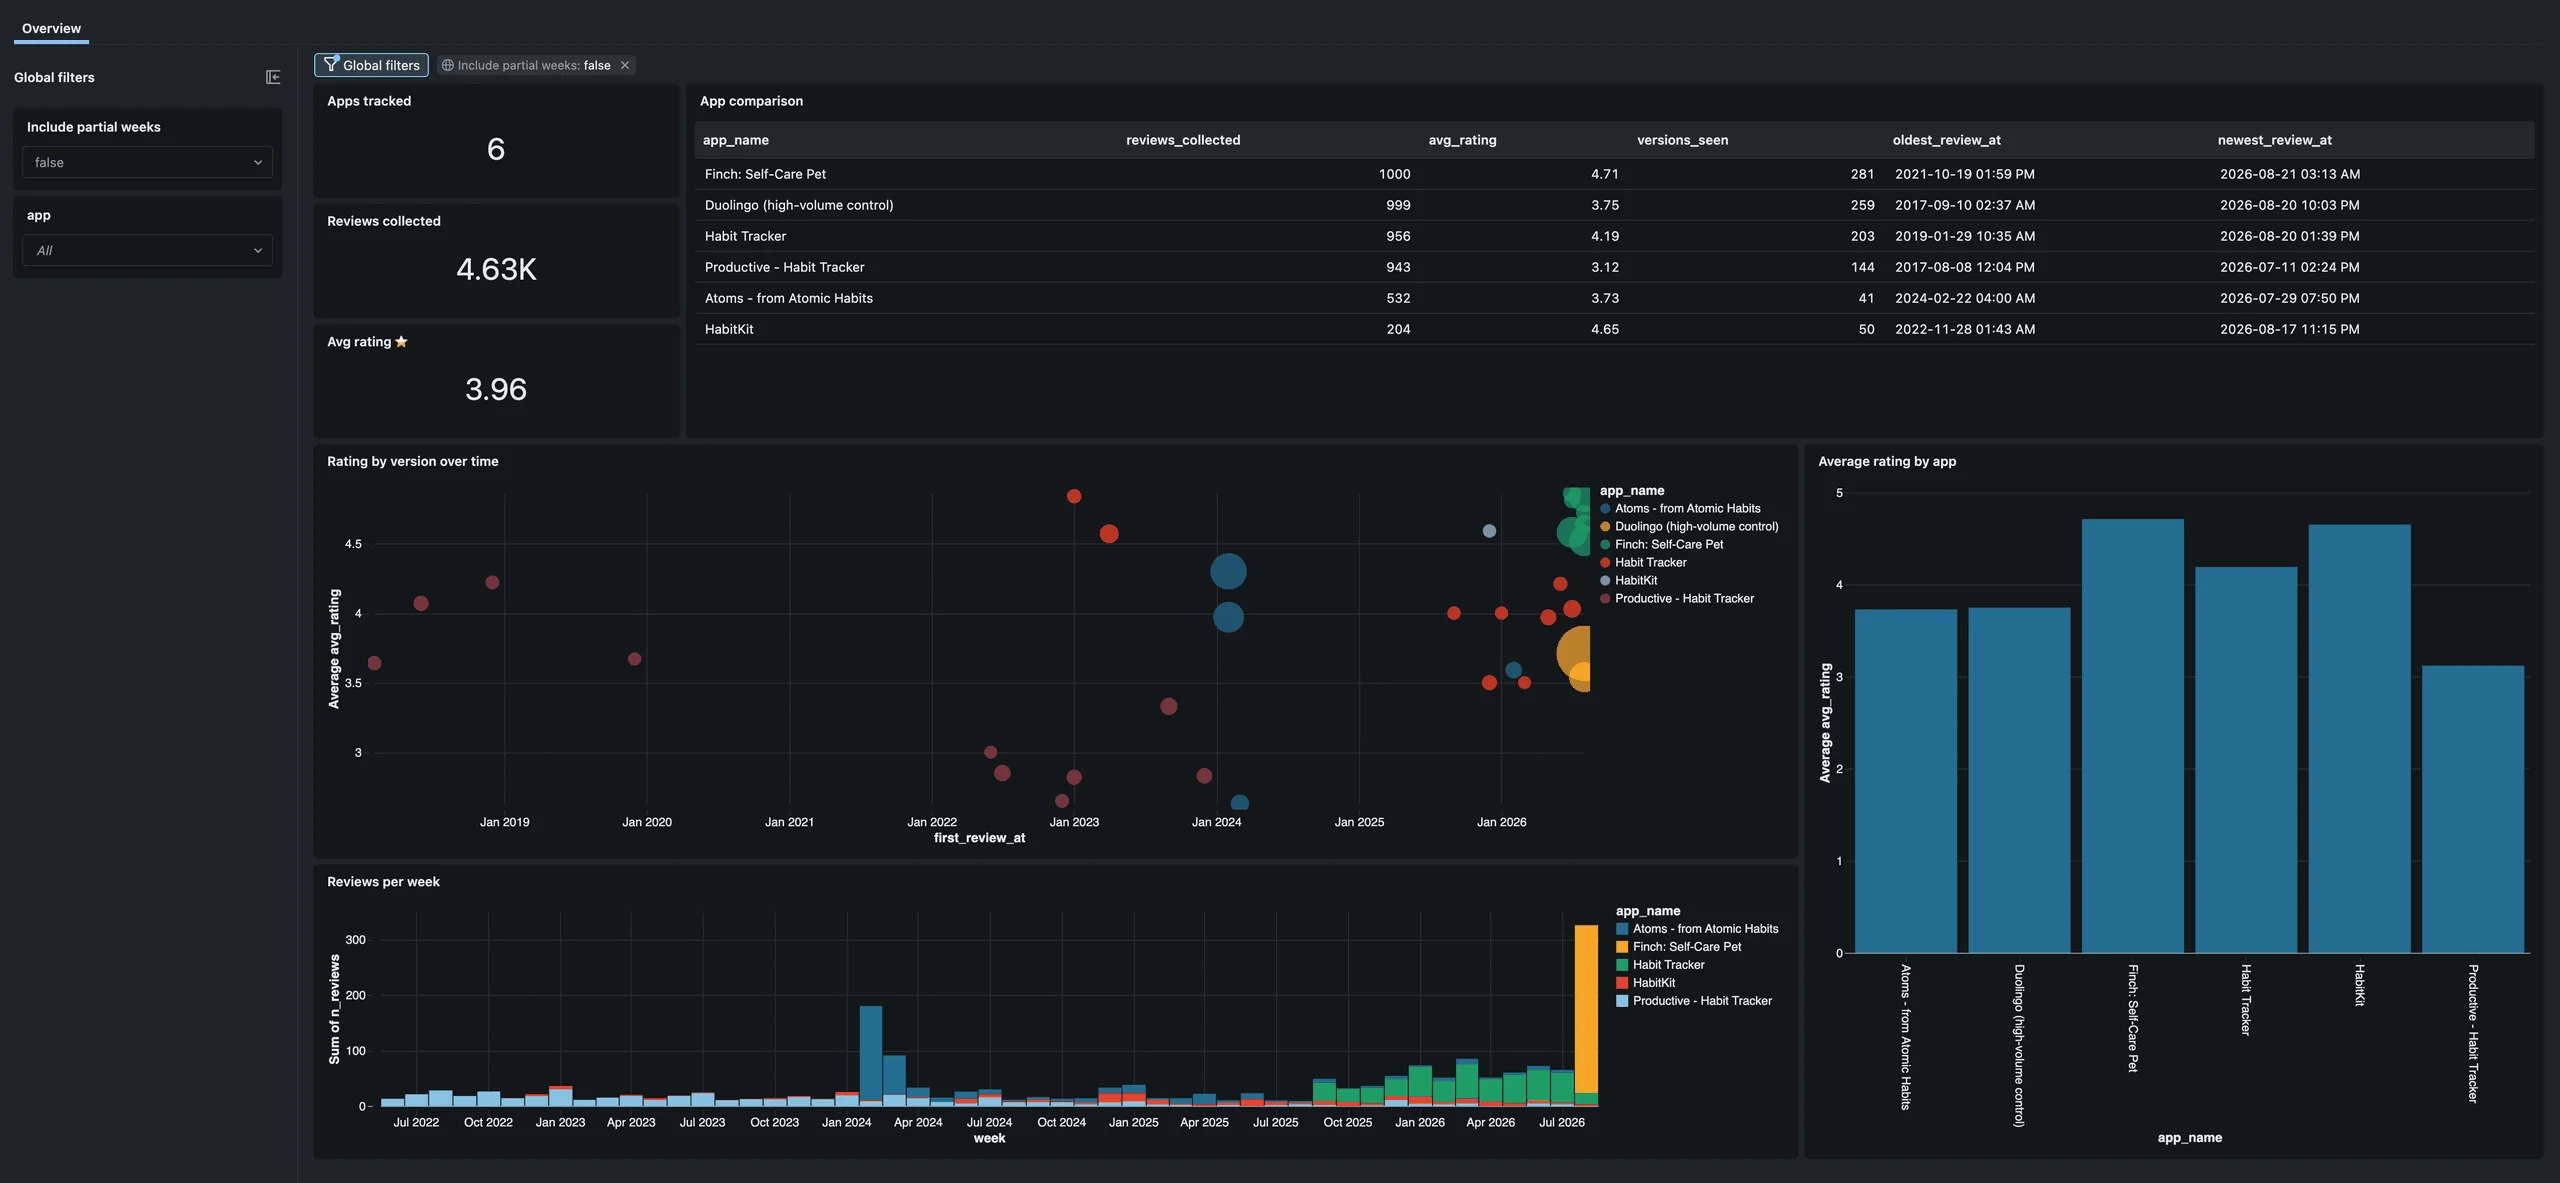Remove the Include partial weeks filter chip
Viewport: 2560px width, 1183px height.
(625, 65)
